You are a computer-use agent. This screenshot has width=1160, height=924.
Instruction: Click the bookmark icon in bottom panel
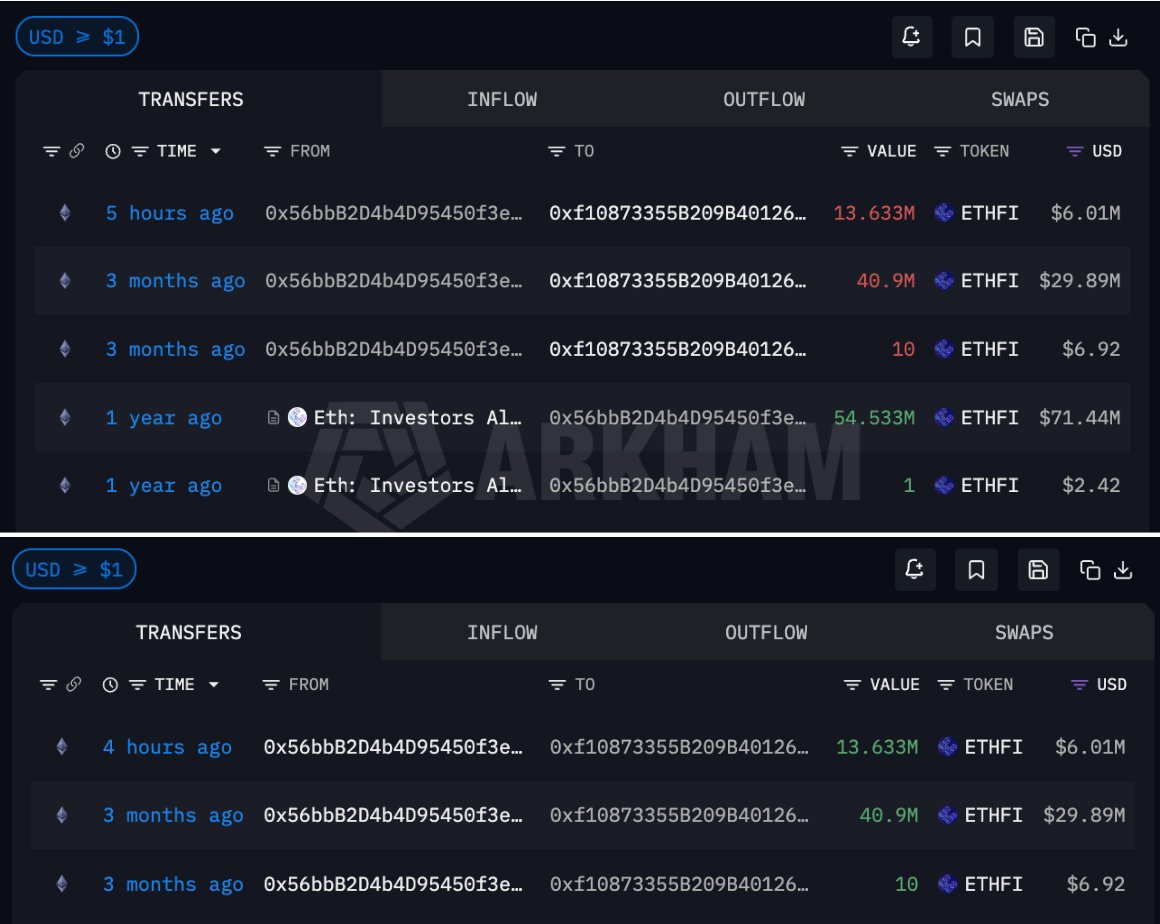(976, 569)
